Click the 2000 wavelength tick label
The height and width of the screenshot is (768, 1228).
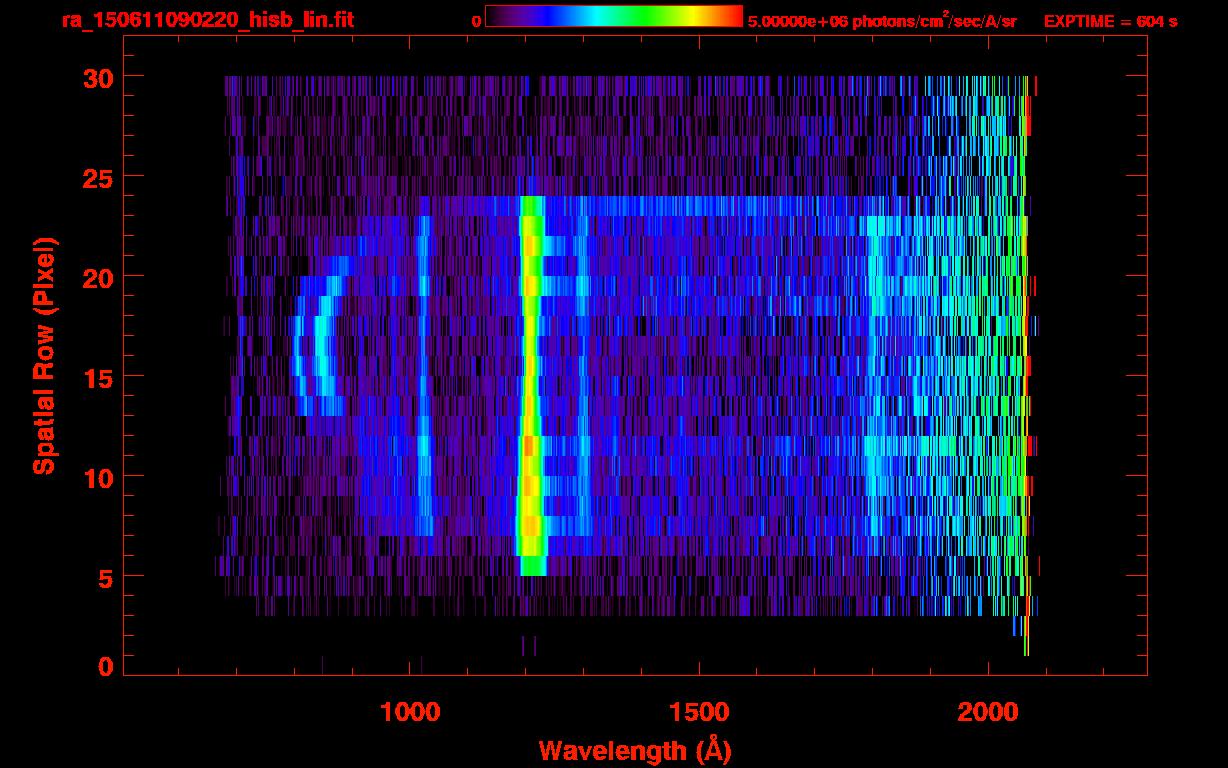pos(988,712)
